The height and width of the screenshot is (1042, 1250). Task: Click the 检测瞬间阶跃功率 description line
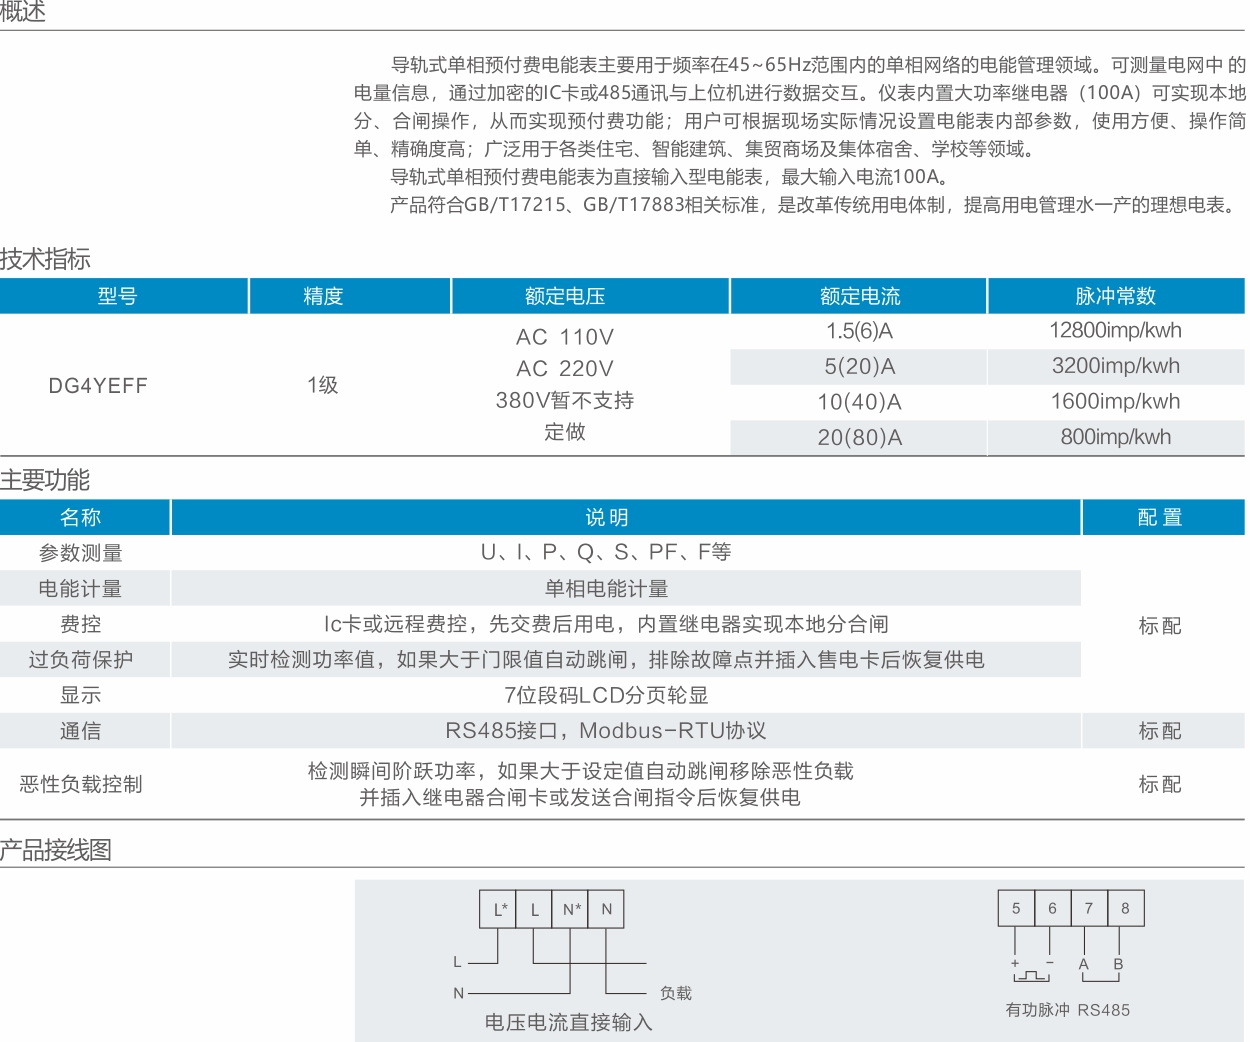point(580,771)
